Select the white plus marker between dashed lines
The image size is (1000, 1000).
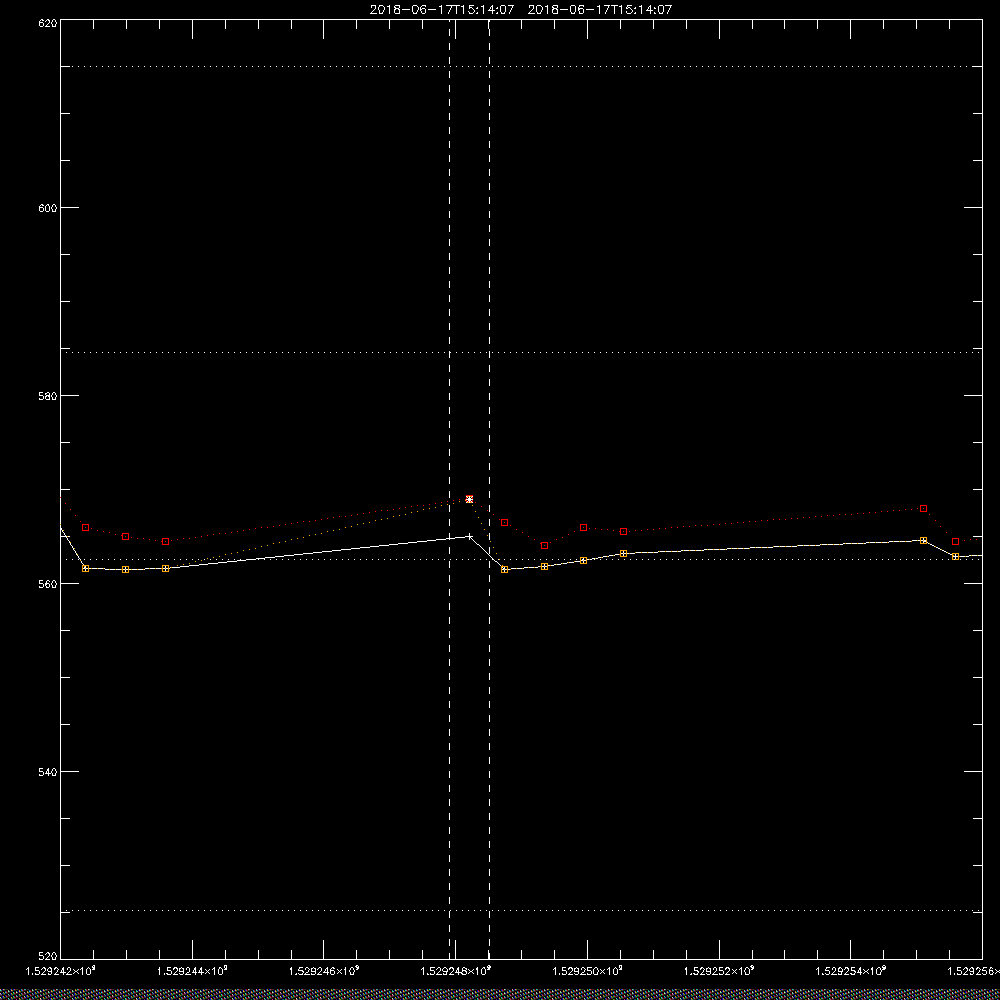pos(470,536)
